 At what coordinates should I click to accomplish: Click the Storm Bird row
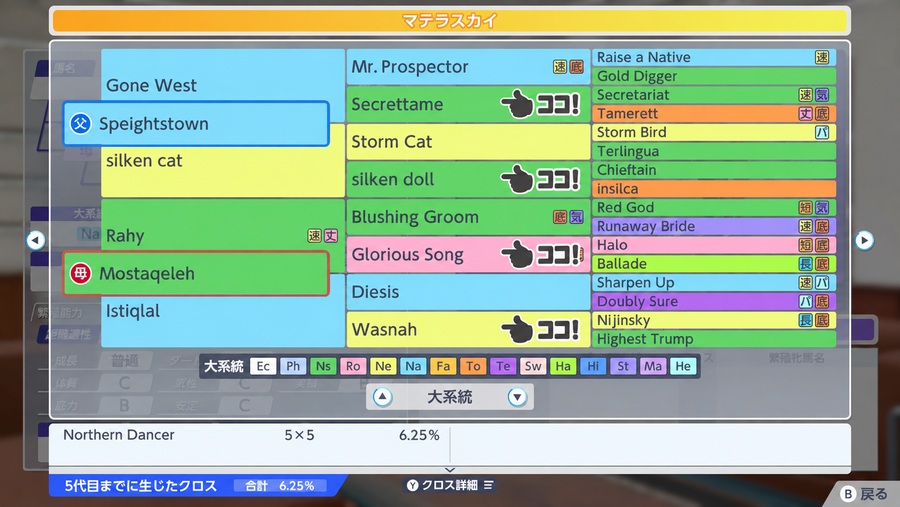click(x=713, y=132)
